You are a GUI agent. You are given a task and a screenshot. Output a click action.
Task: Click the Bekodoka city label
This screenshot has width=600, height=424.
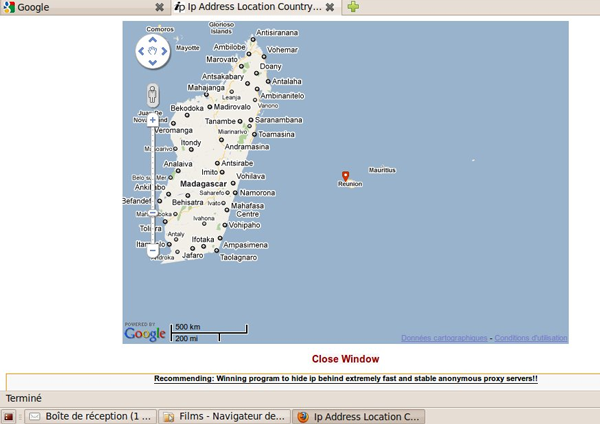pyautogui.click(x=187, y=108)
